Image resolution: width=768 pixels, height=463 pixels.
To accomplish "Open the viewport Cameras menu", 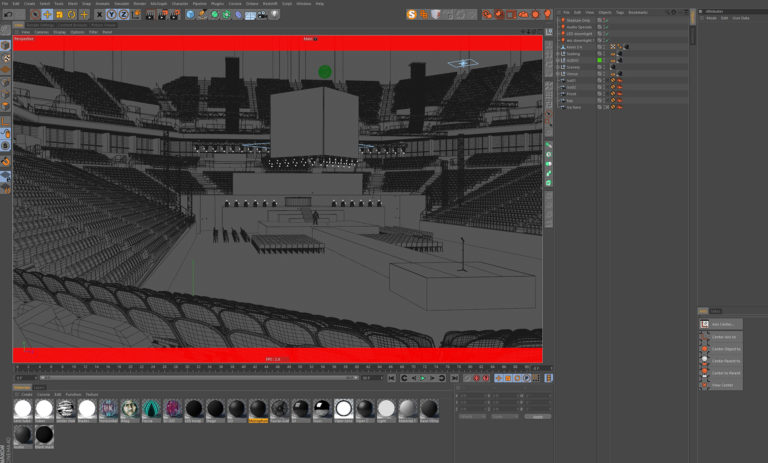I will (41, 32).
